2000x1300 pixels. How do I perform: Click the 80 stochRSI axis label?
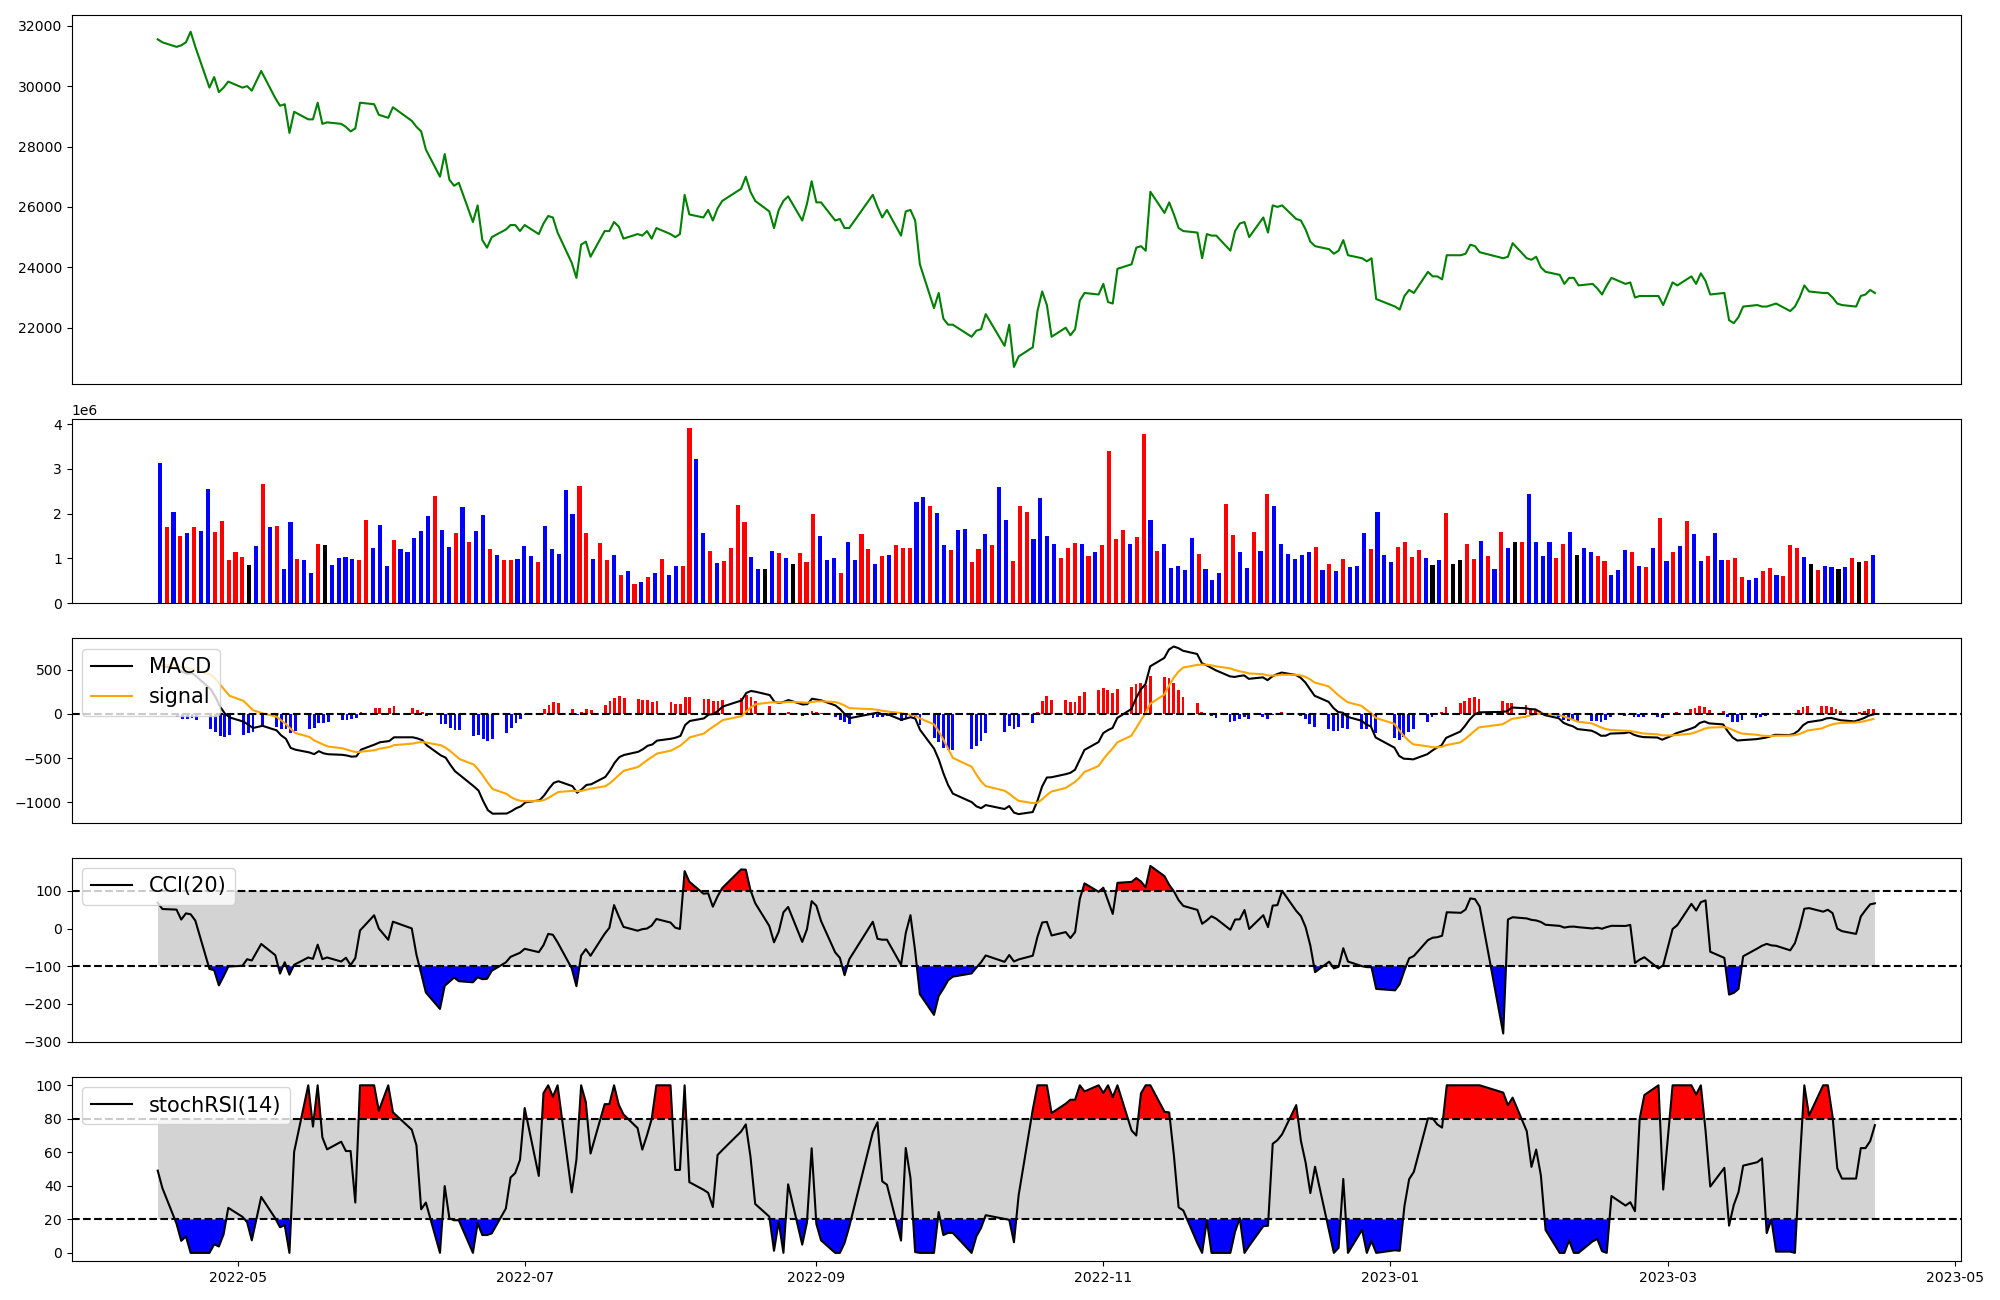(x=53, y=1120)
